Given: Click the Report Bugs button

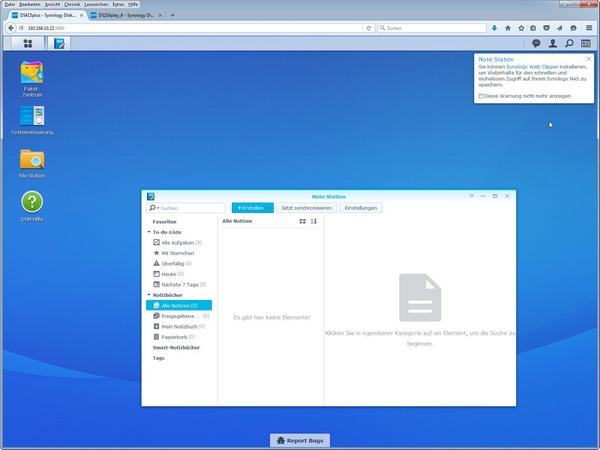Looking at the screenshot, I should 300,440.
